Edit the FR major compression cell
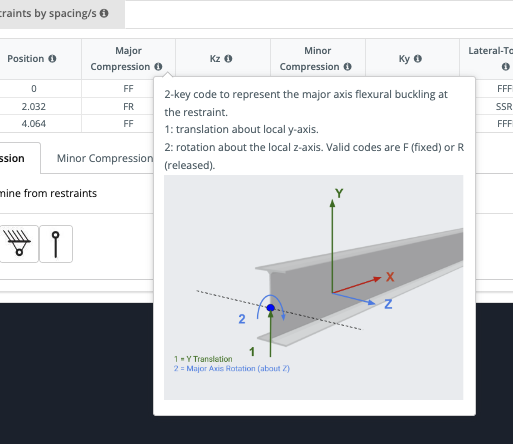Viewport: 513px width, 444px height. click(x=128, y=106)
